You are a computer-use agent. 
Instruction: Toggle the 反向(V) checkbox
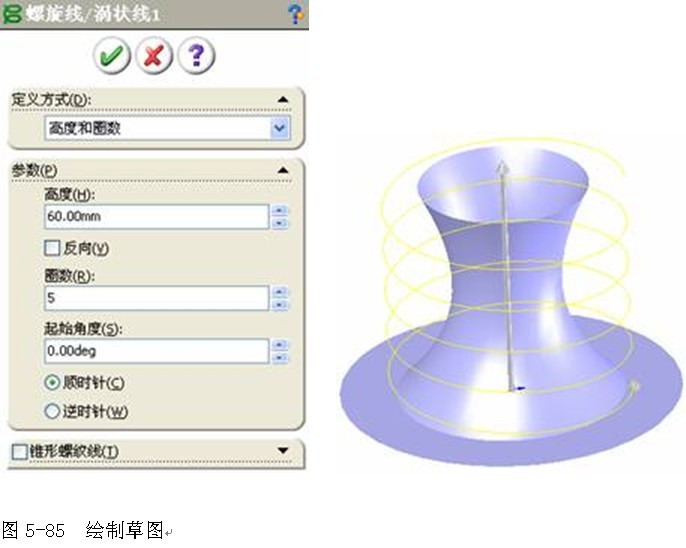pyautogui.click(x=52, y=248)
